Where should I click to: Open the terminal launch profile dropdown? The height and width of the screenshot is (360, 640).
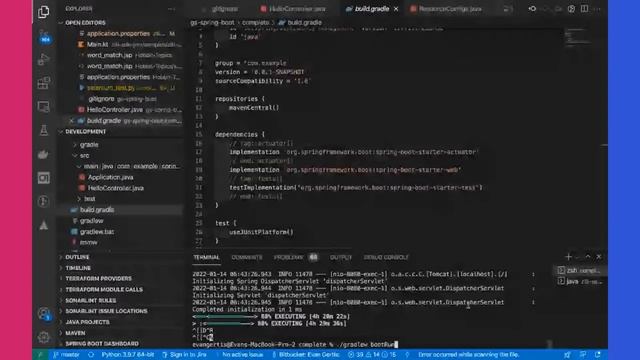(x=577, y=257)
